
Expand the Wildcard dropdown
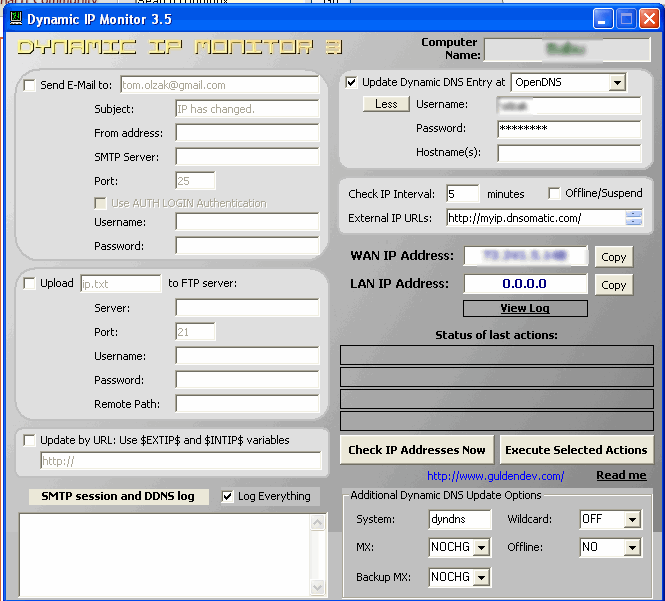point(631,520)
